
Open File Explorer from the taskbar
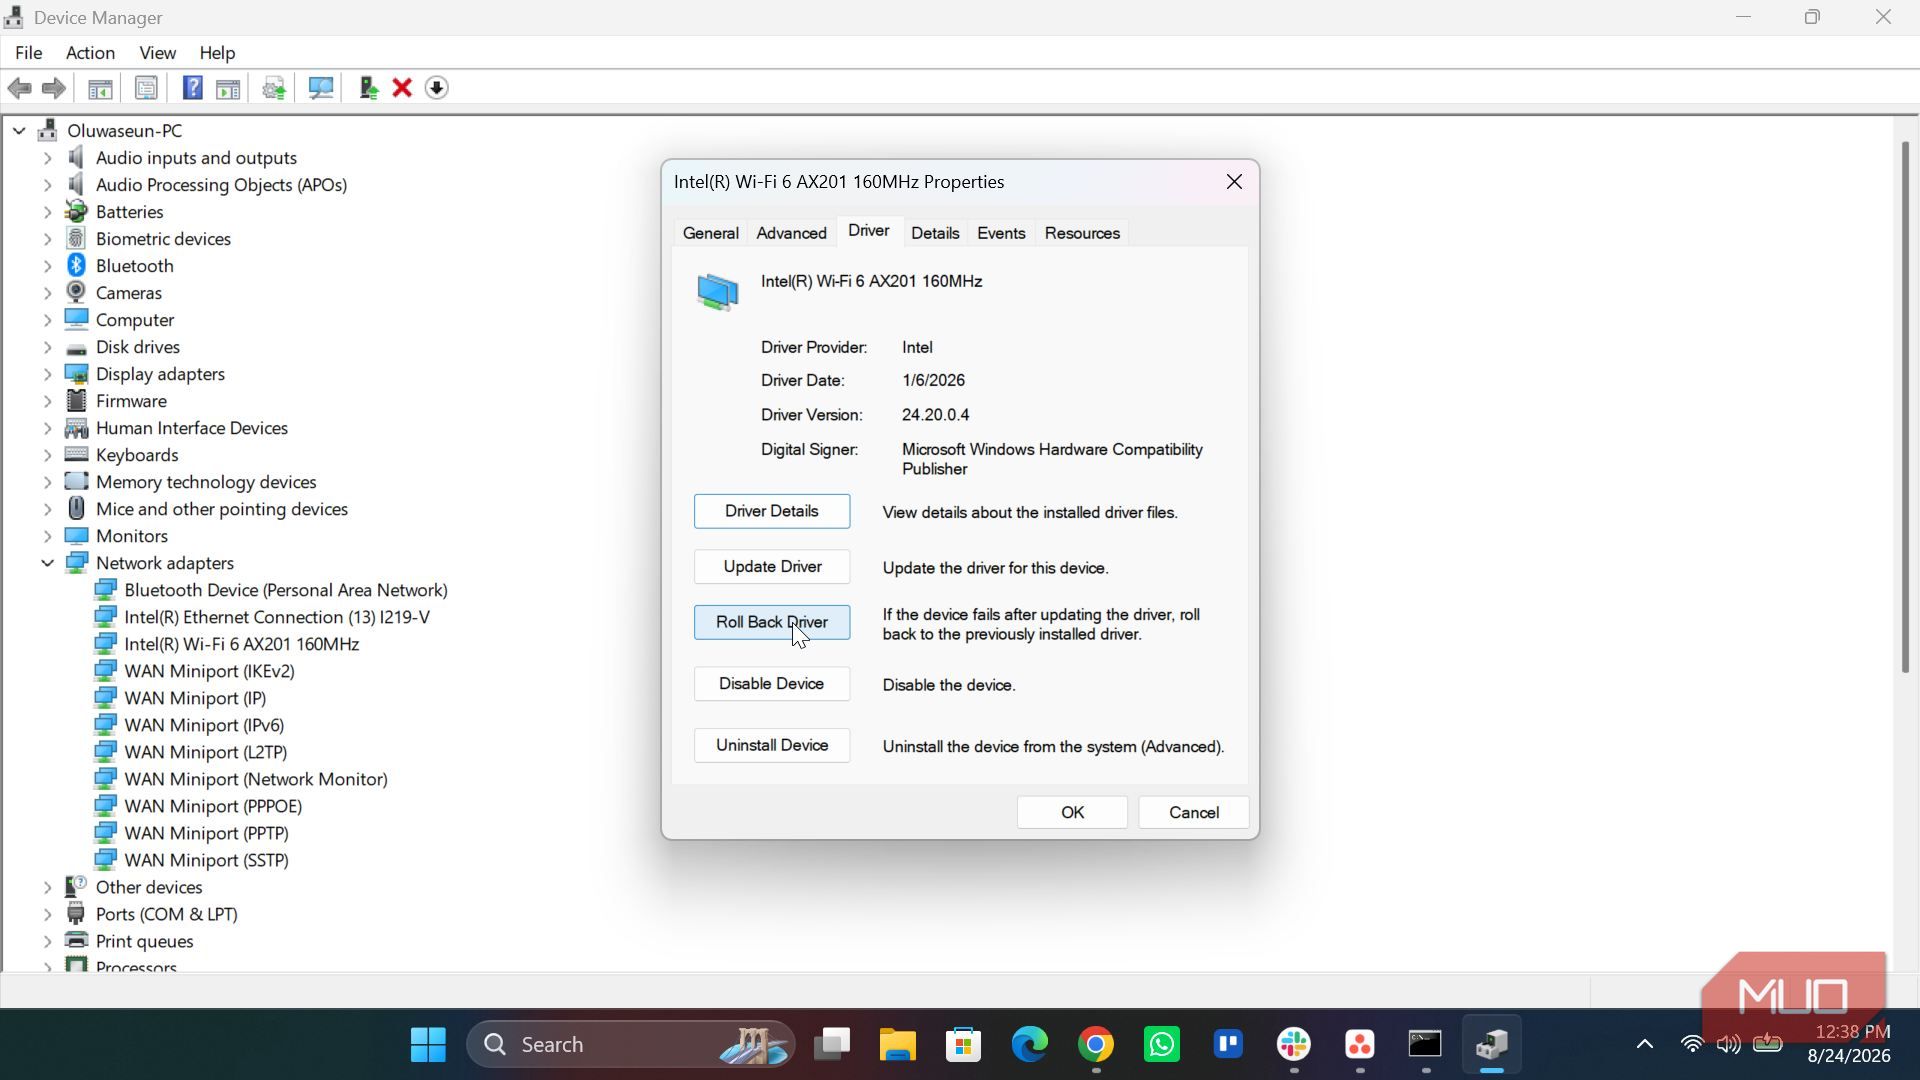(897, 1044)
